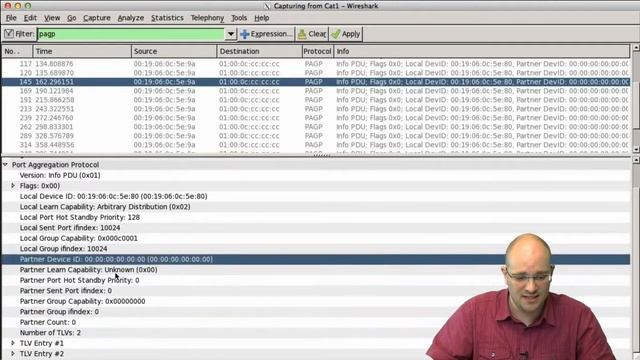This screenshot has height=360, width=640.
Task: Expand TLV Entry #2
Action: pyautogui.click(x=13, y=354)
